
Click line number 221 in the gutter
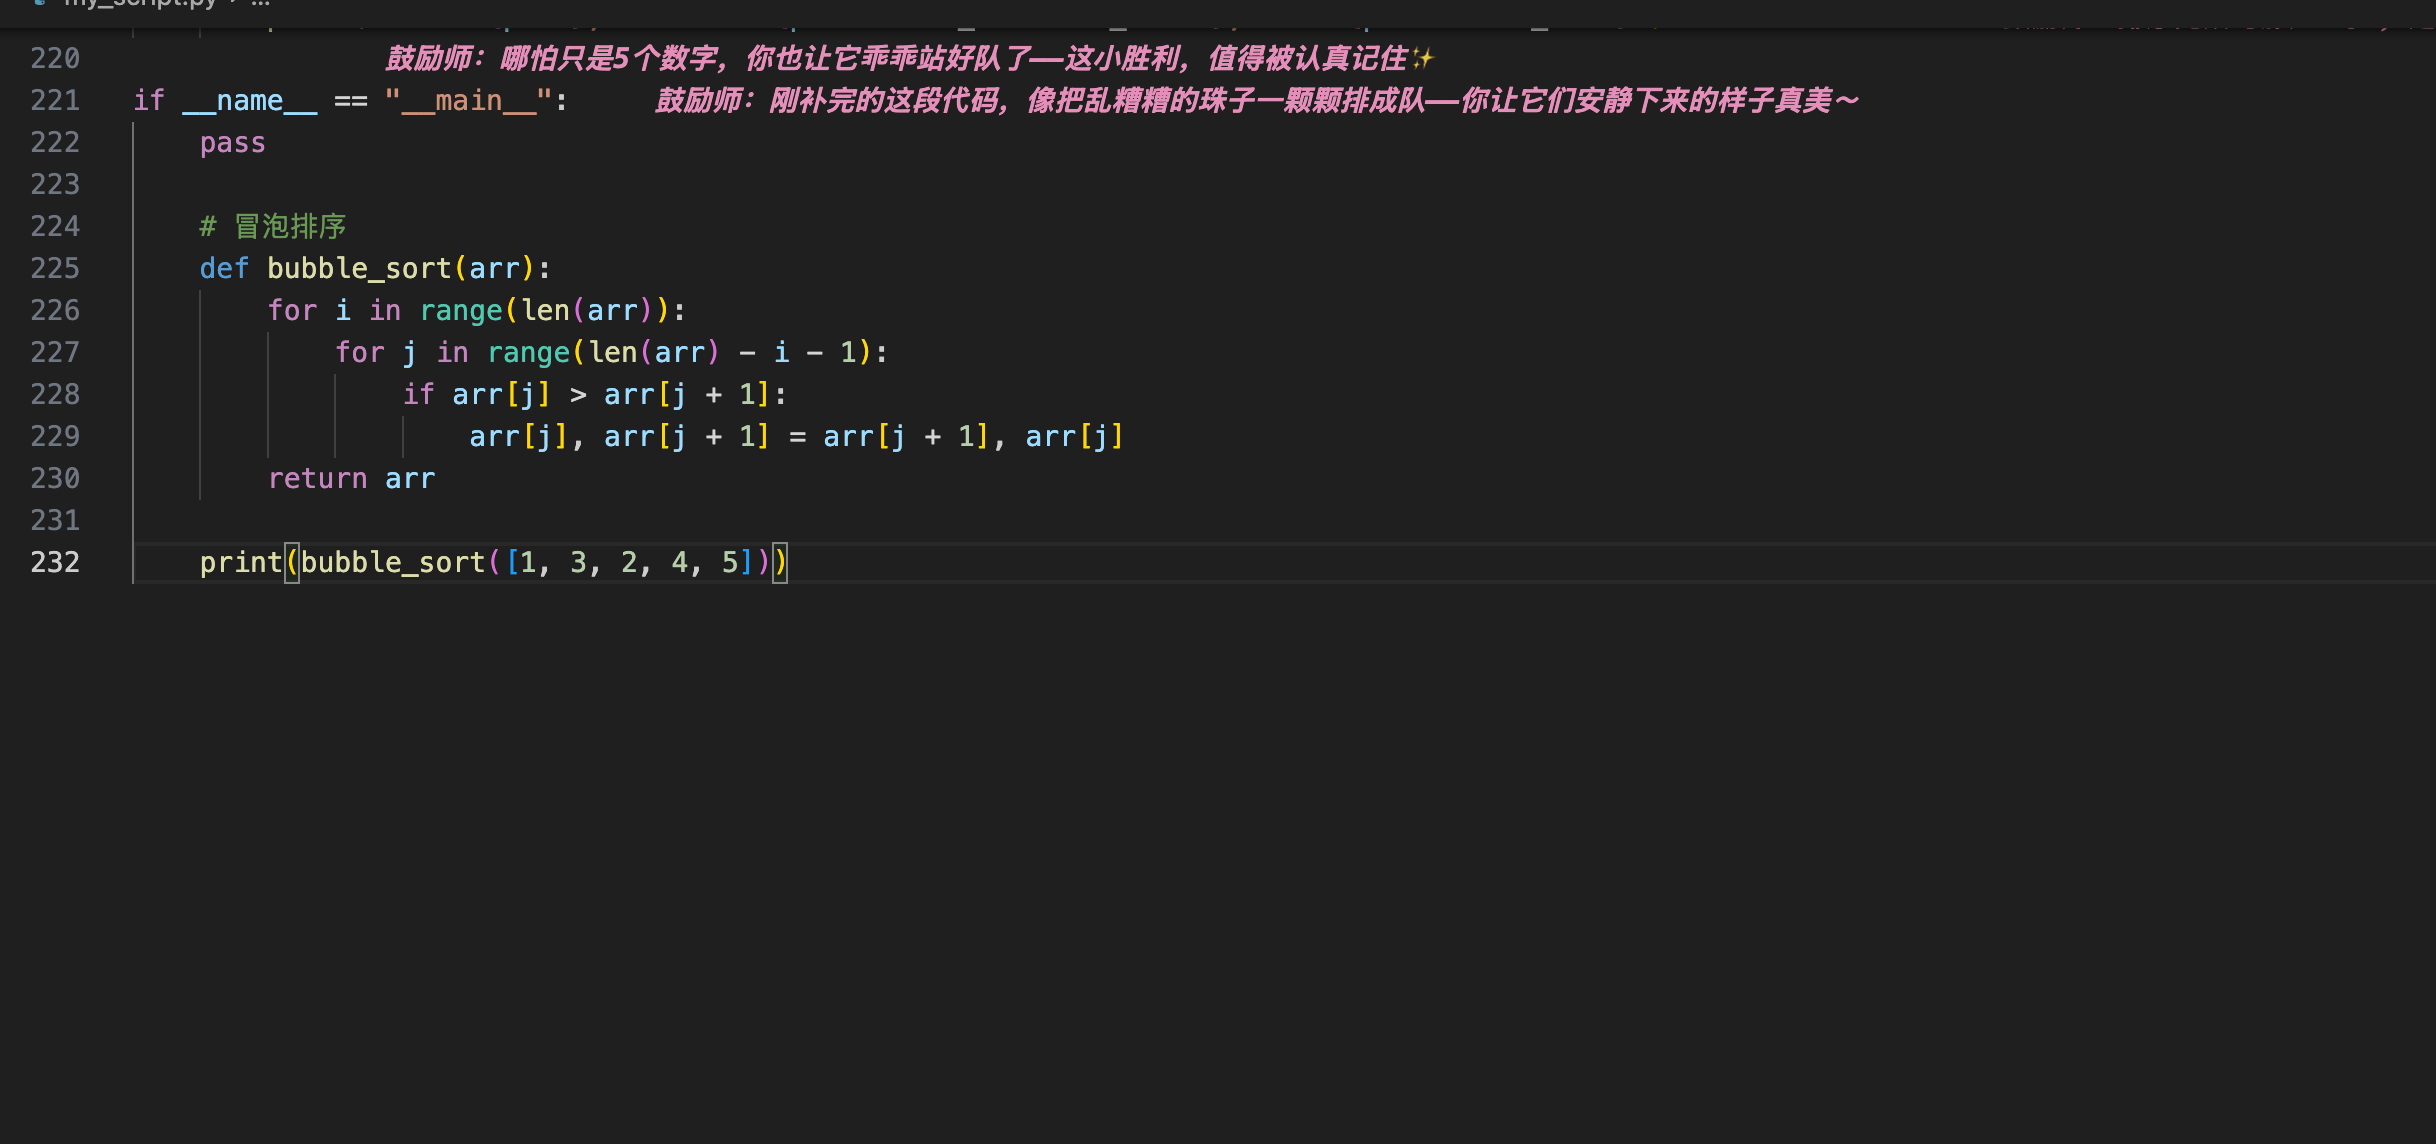(x=55, y=100)
